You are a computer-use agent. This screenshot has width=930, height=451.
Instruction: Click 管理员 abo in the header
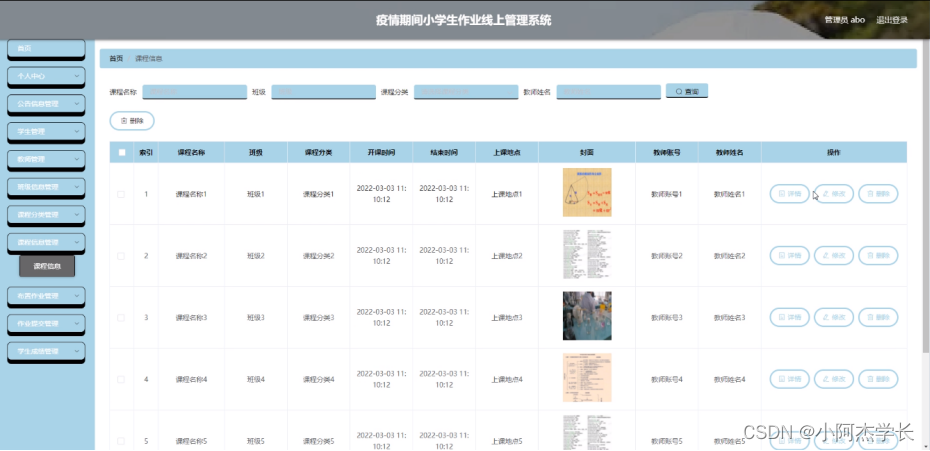(x=845, y=20)
